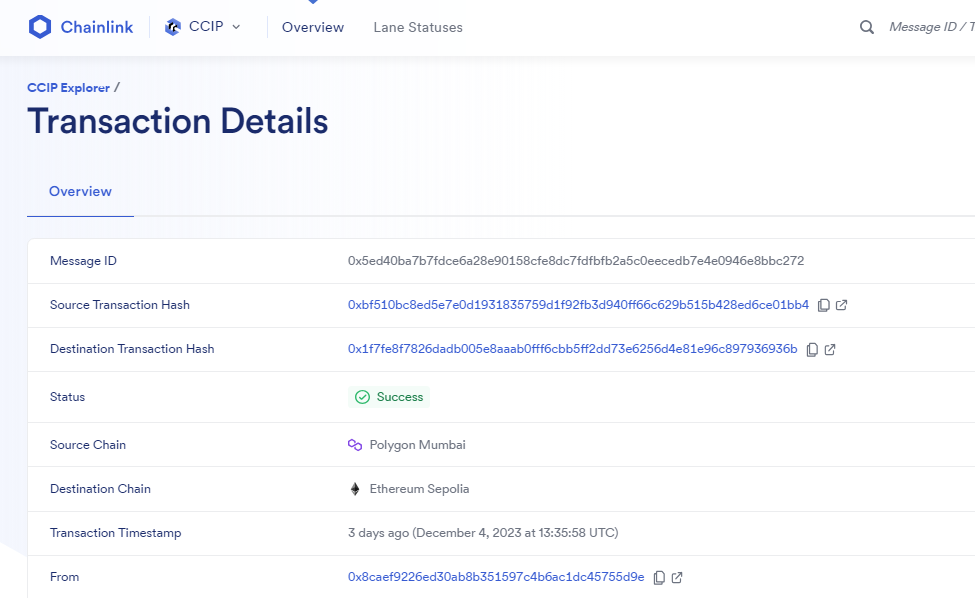Image resolution: width=975 pixels, height=598 pixels.
Task: Click the Ethereum Sepolia chain icon
Action: pos(355,489)
